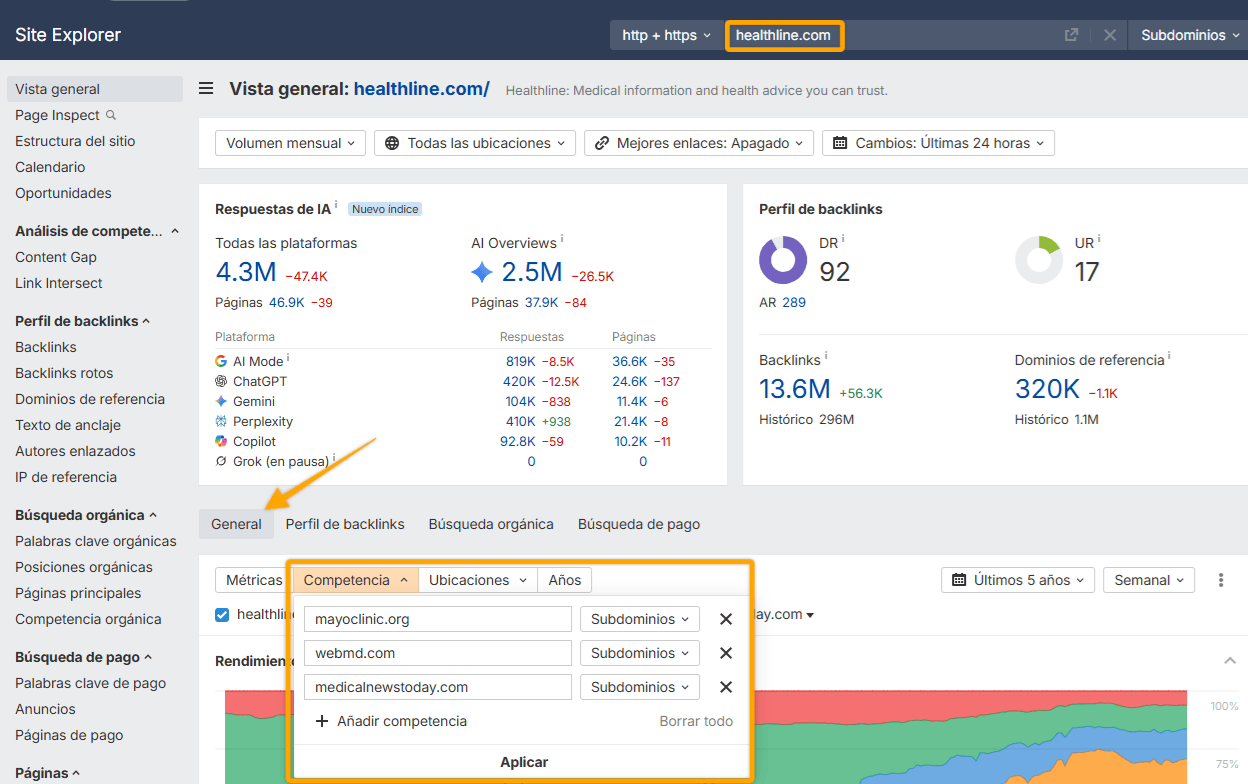The height and width of the screenshot is (784, 1248).
Task: Open the Subdominios mode dropdown in top bar
Action: [1188, 35]
